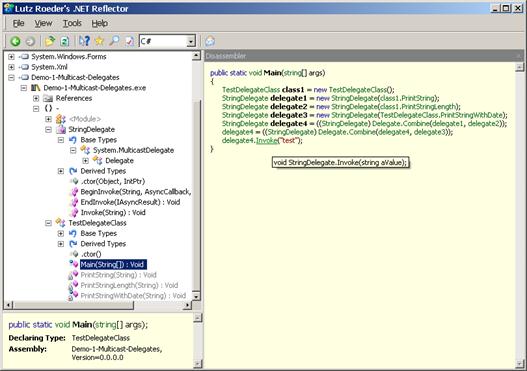The height and width of the screenshot is (371, 527).
Task: Click the StringDelegate delegate type icon
Action: (61, 129)
